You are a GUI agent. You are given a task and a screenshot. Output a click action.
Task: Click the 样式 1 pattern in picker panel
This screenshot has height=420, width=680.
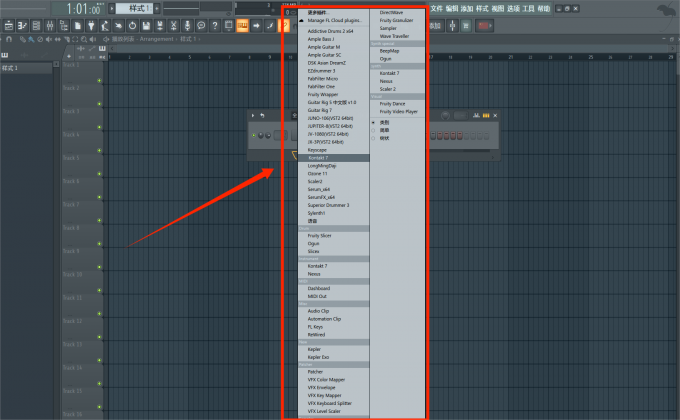click(x=26, y=68)
